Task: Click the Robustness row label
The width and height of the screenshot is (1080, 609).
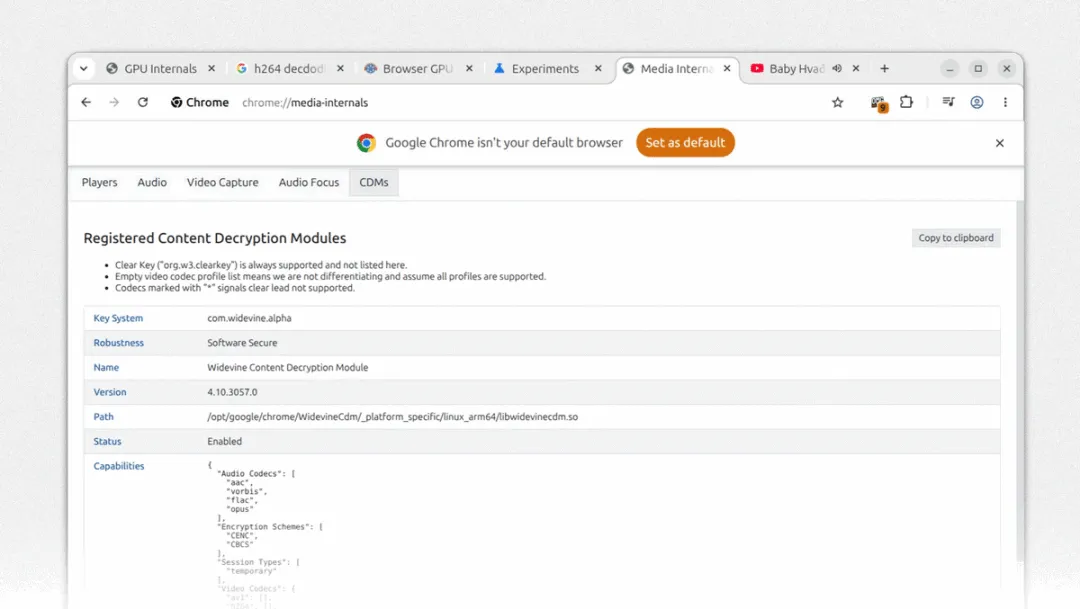Action: click(118, 343)
